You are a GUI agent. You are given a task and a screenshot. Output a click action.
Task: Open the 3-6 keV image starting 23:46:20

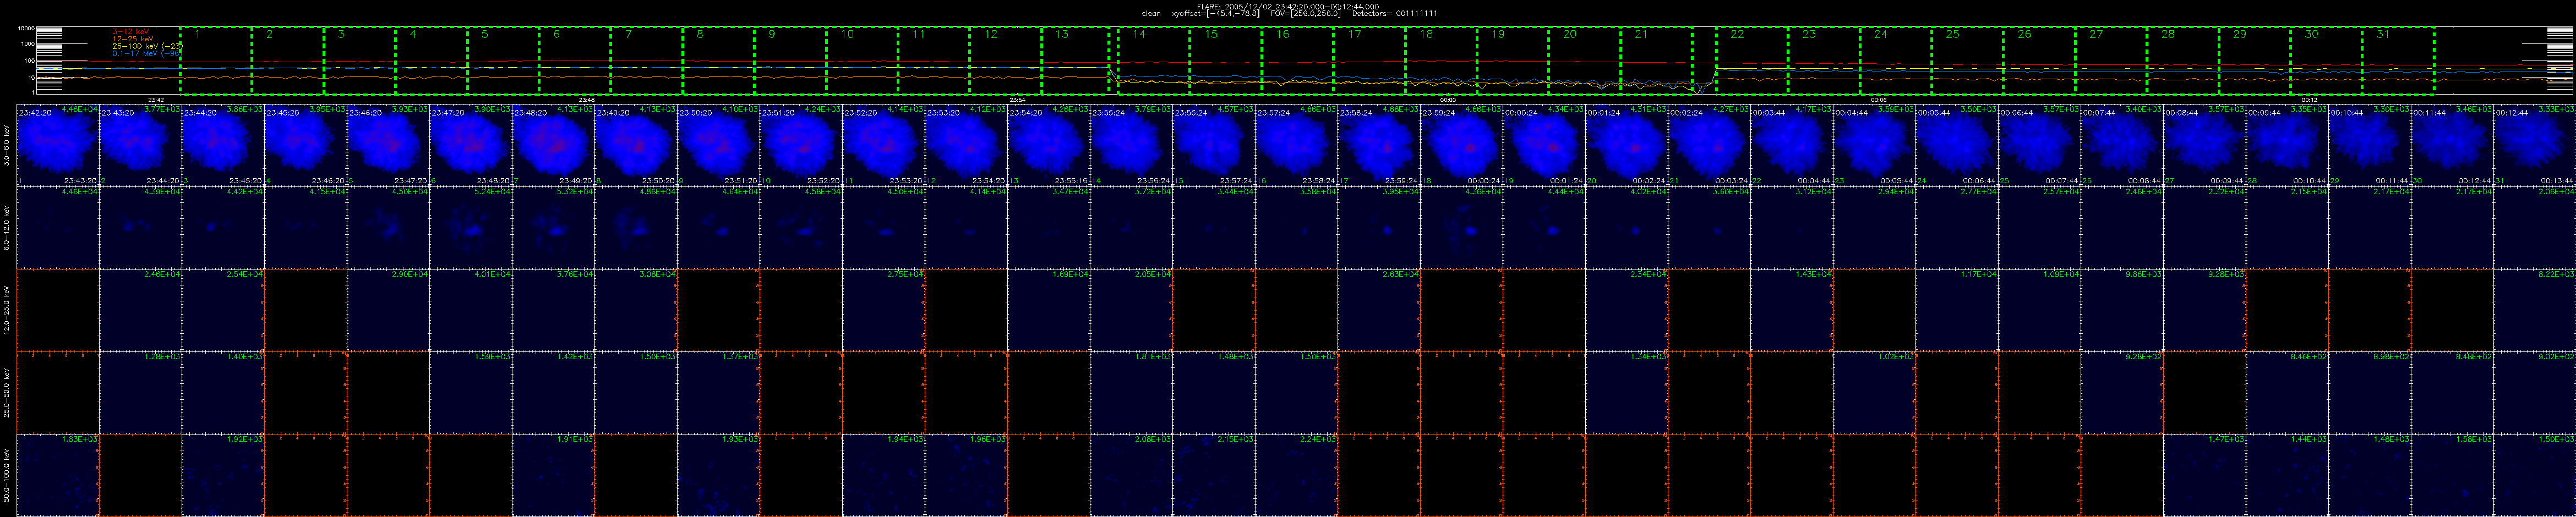click(x=388, y=145)
